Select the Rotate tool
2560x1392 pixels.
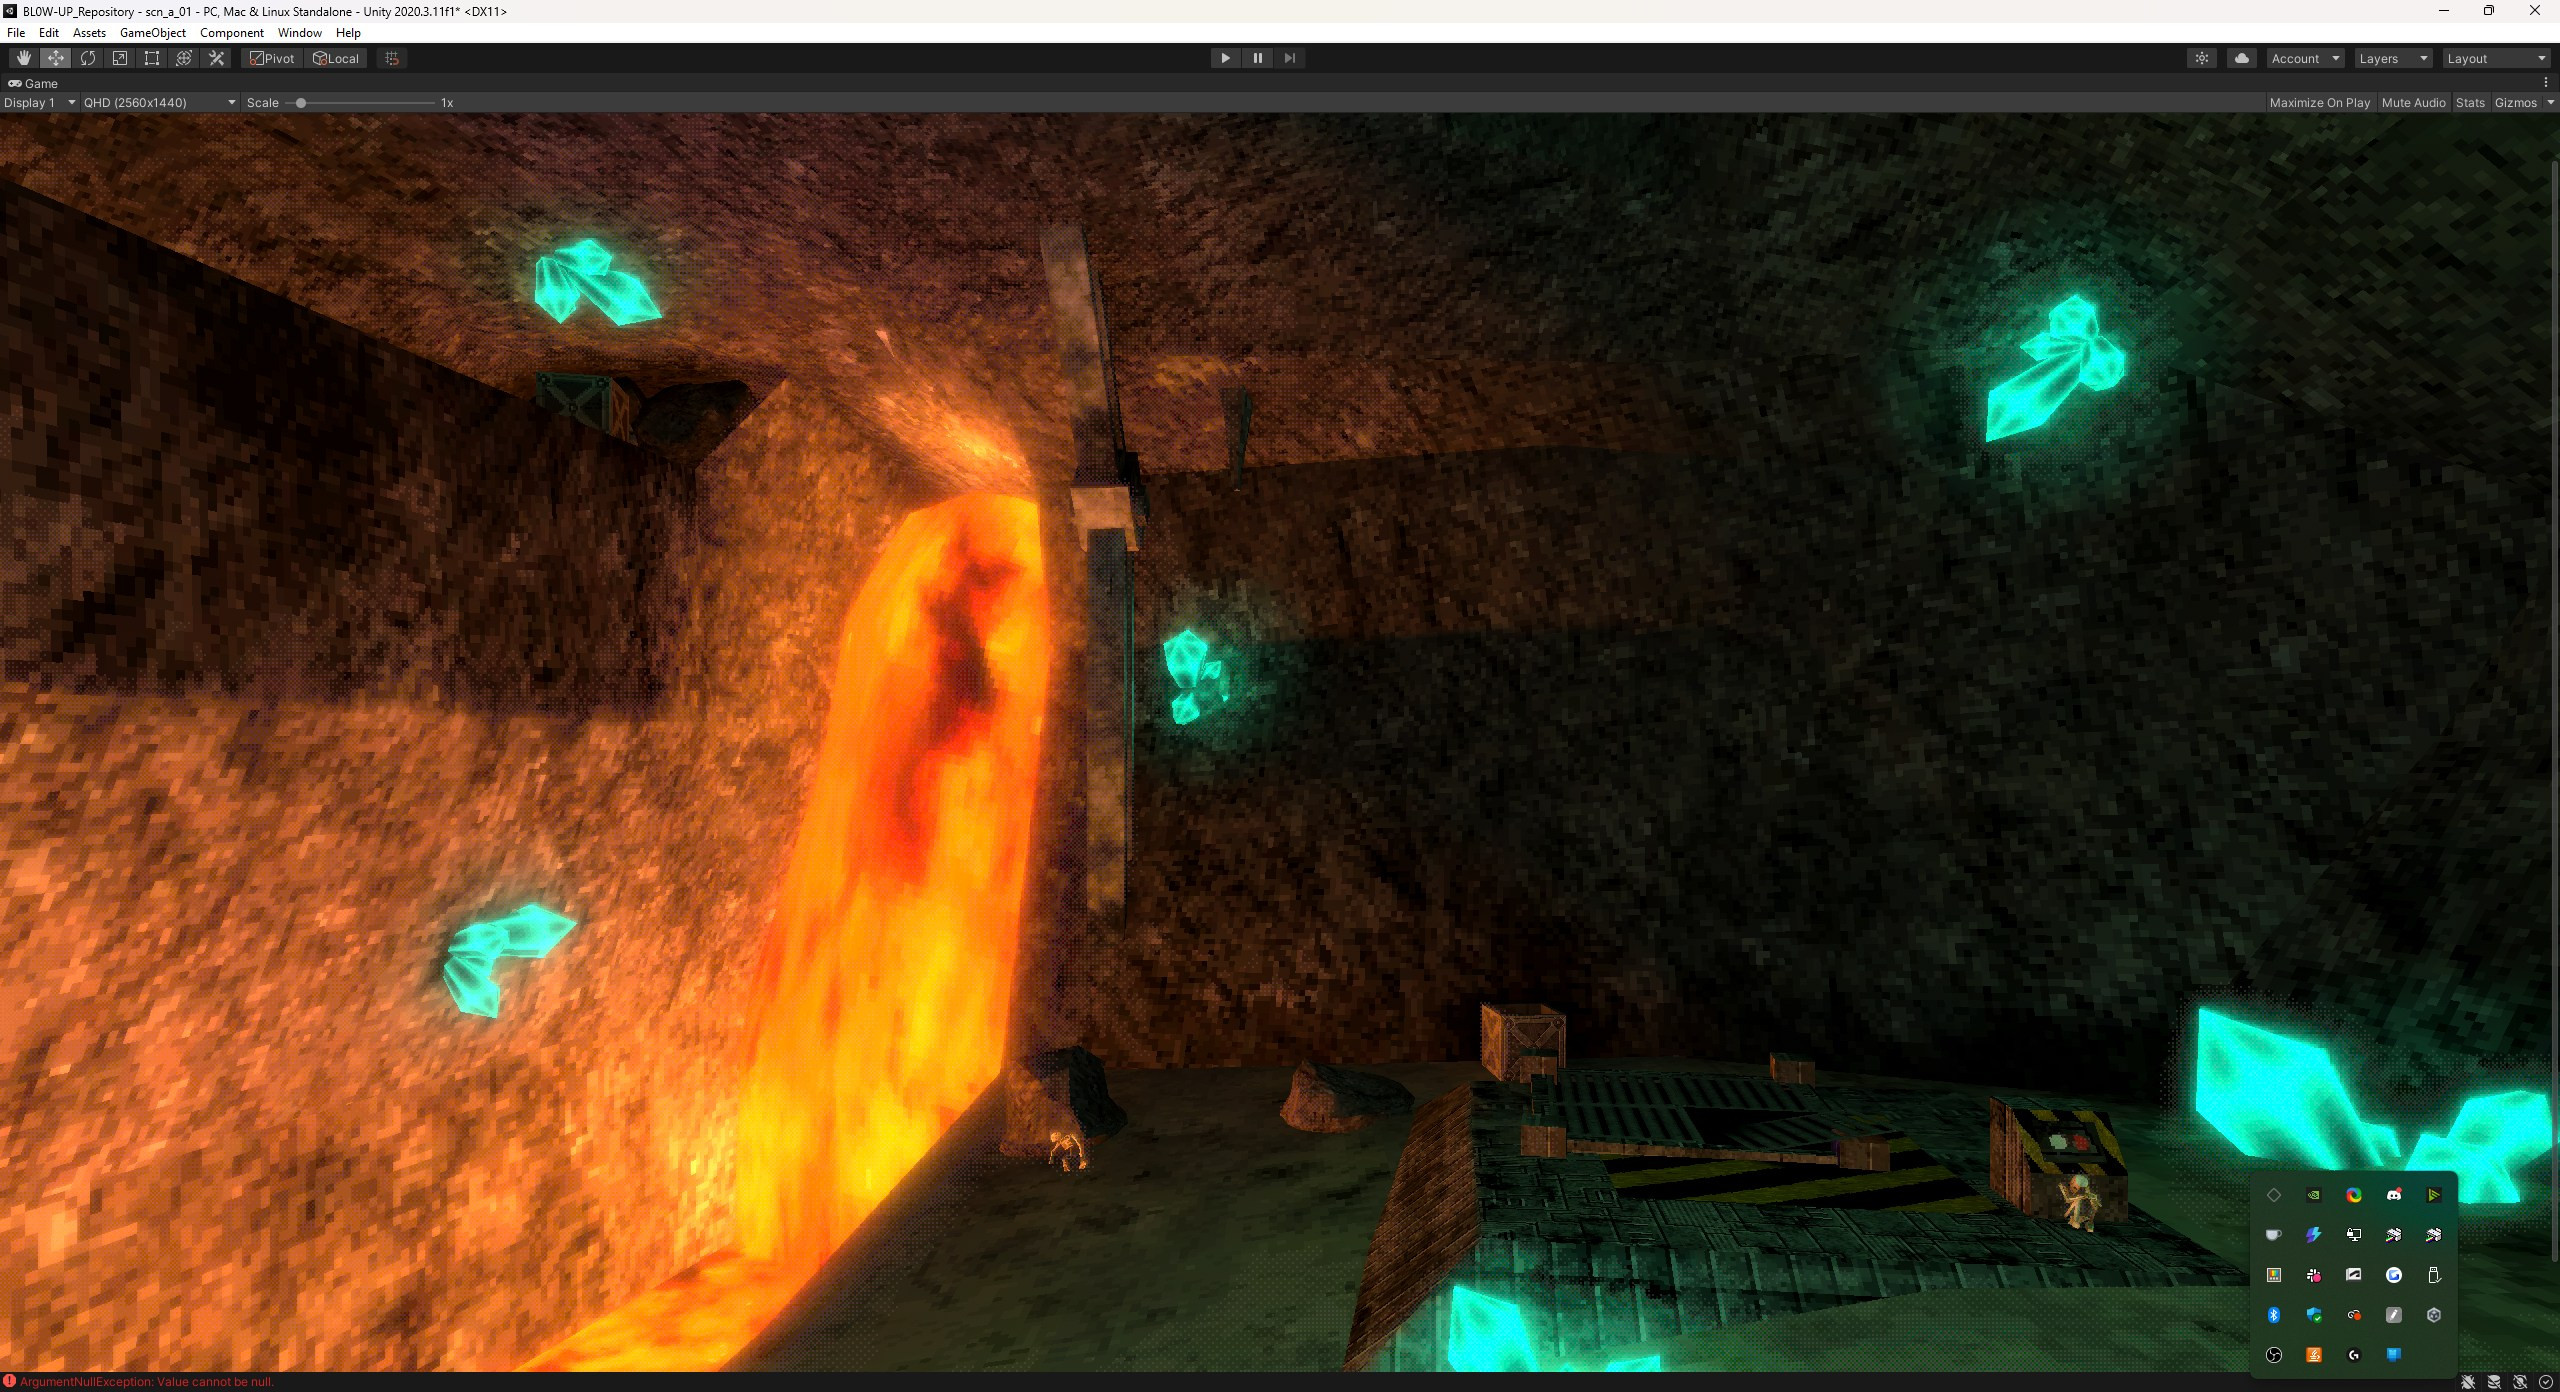click(88, 58)
